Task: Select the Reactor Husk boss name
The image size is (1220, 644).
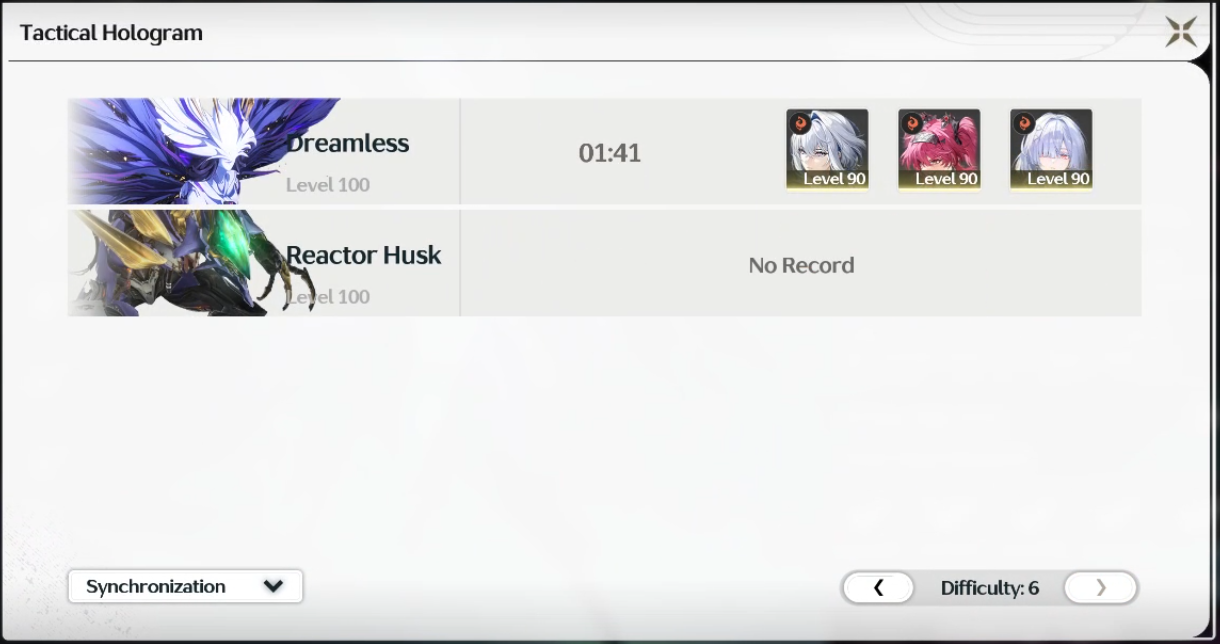Action: tap(364, 255)
